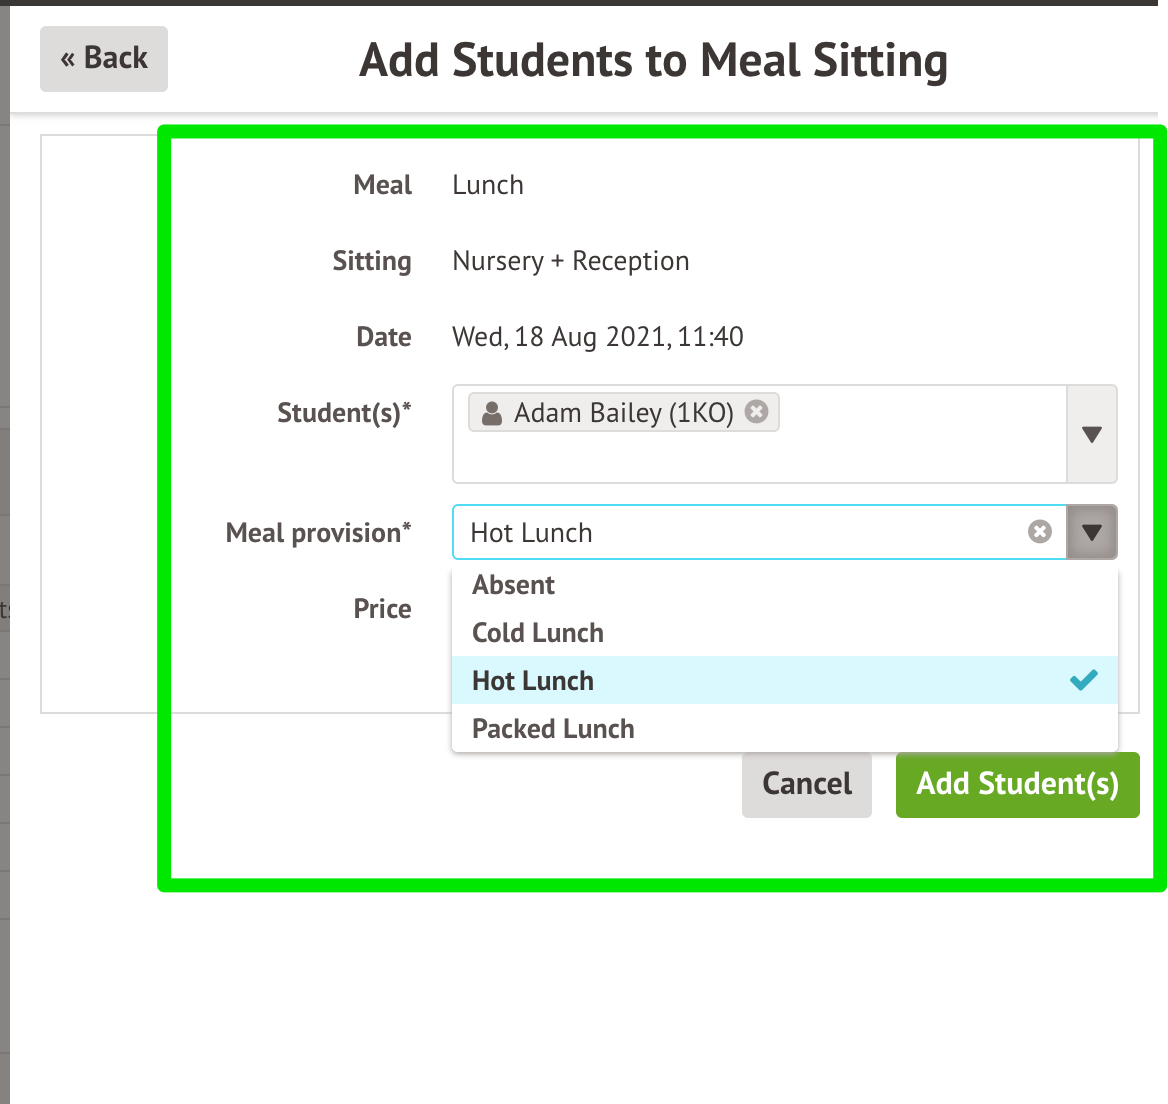Image resolution: width=1168 pixels, height=1104 pixels.
Task: Click the Price label
Action: coord(382,609)
